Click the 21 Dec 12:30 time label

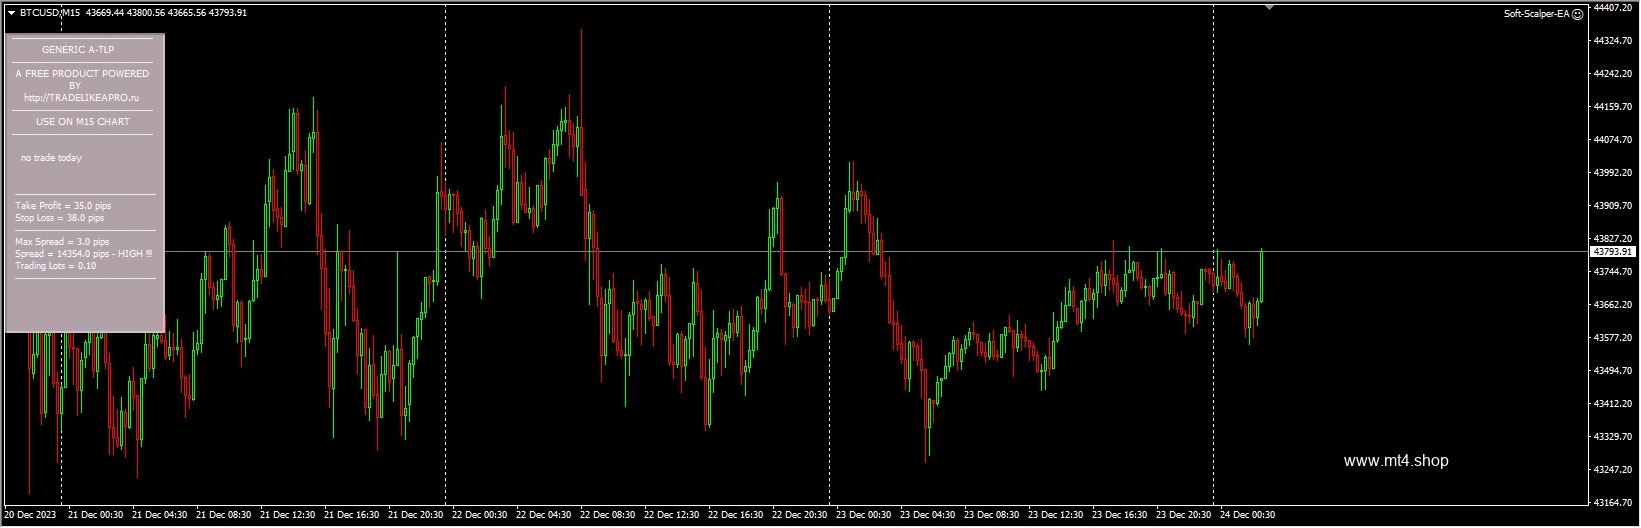[288, 516]
